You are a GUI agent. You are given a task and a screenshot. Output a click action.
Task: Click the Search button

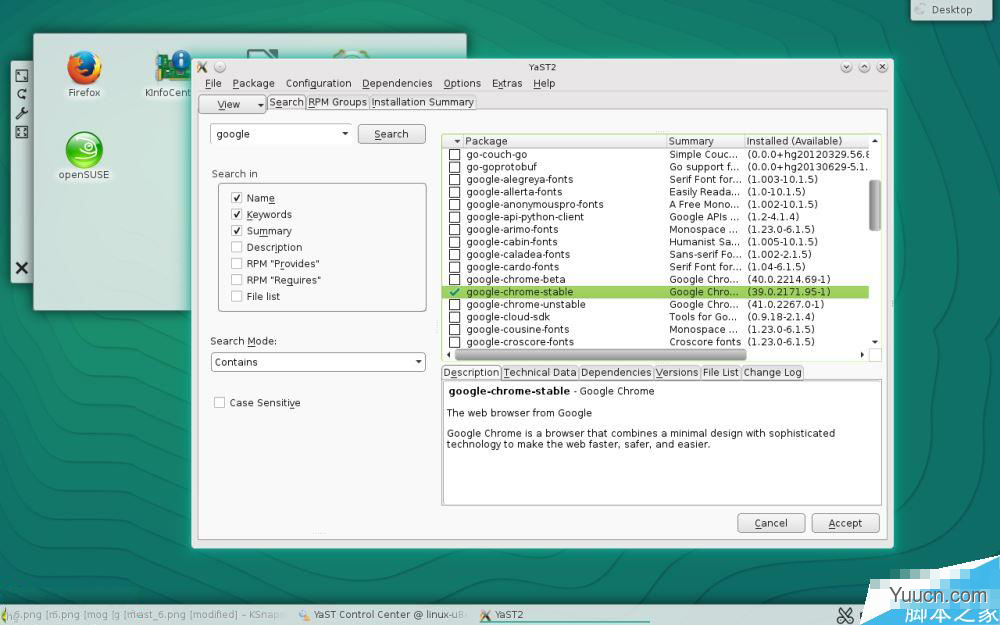(391, 134)
